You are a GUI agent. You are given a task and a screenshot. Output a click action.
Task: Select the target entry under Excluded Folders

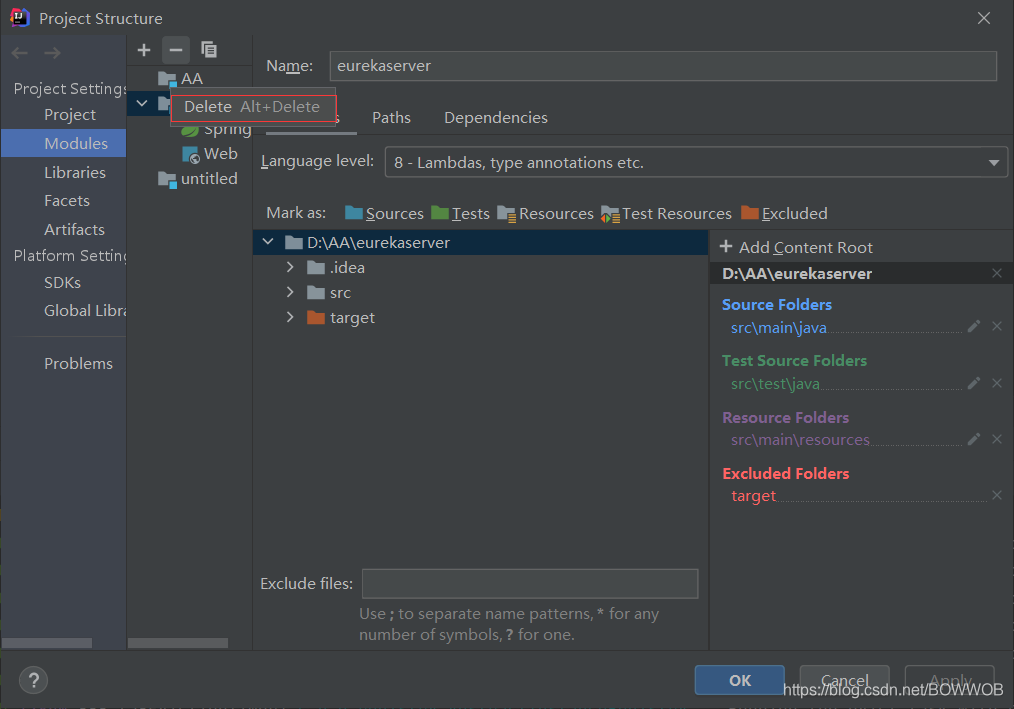click(x=753, y=496)
